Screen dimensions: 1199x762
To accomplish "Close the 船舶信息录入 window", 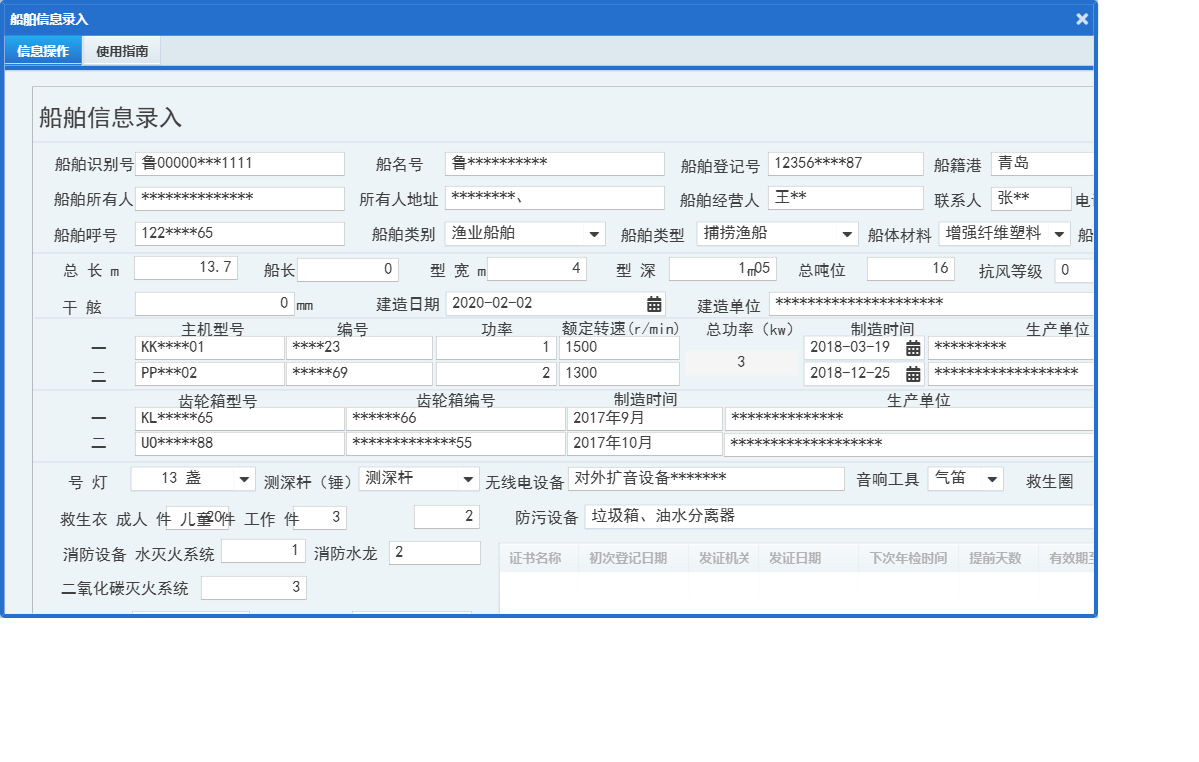I will pyautogui.click(x=1081, y=18).
